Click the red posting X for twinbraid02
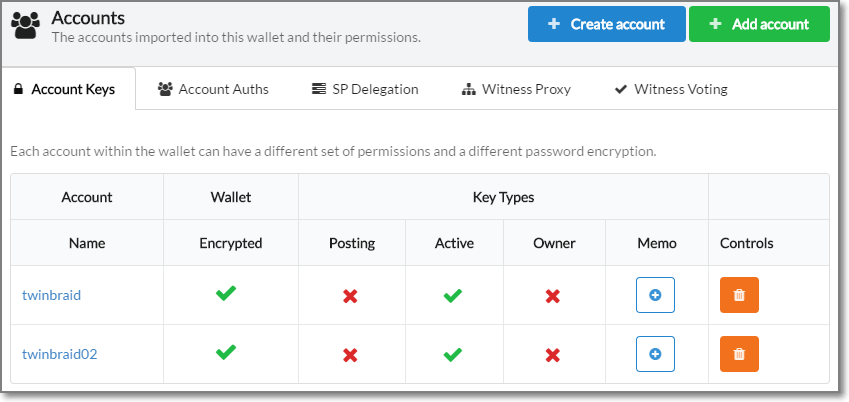 351,355
